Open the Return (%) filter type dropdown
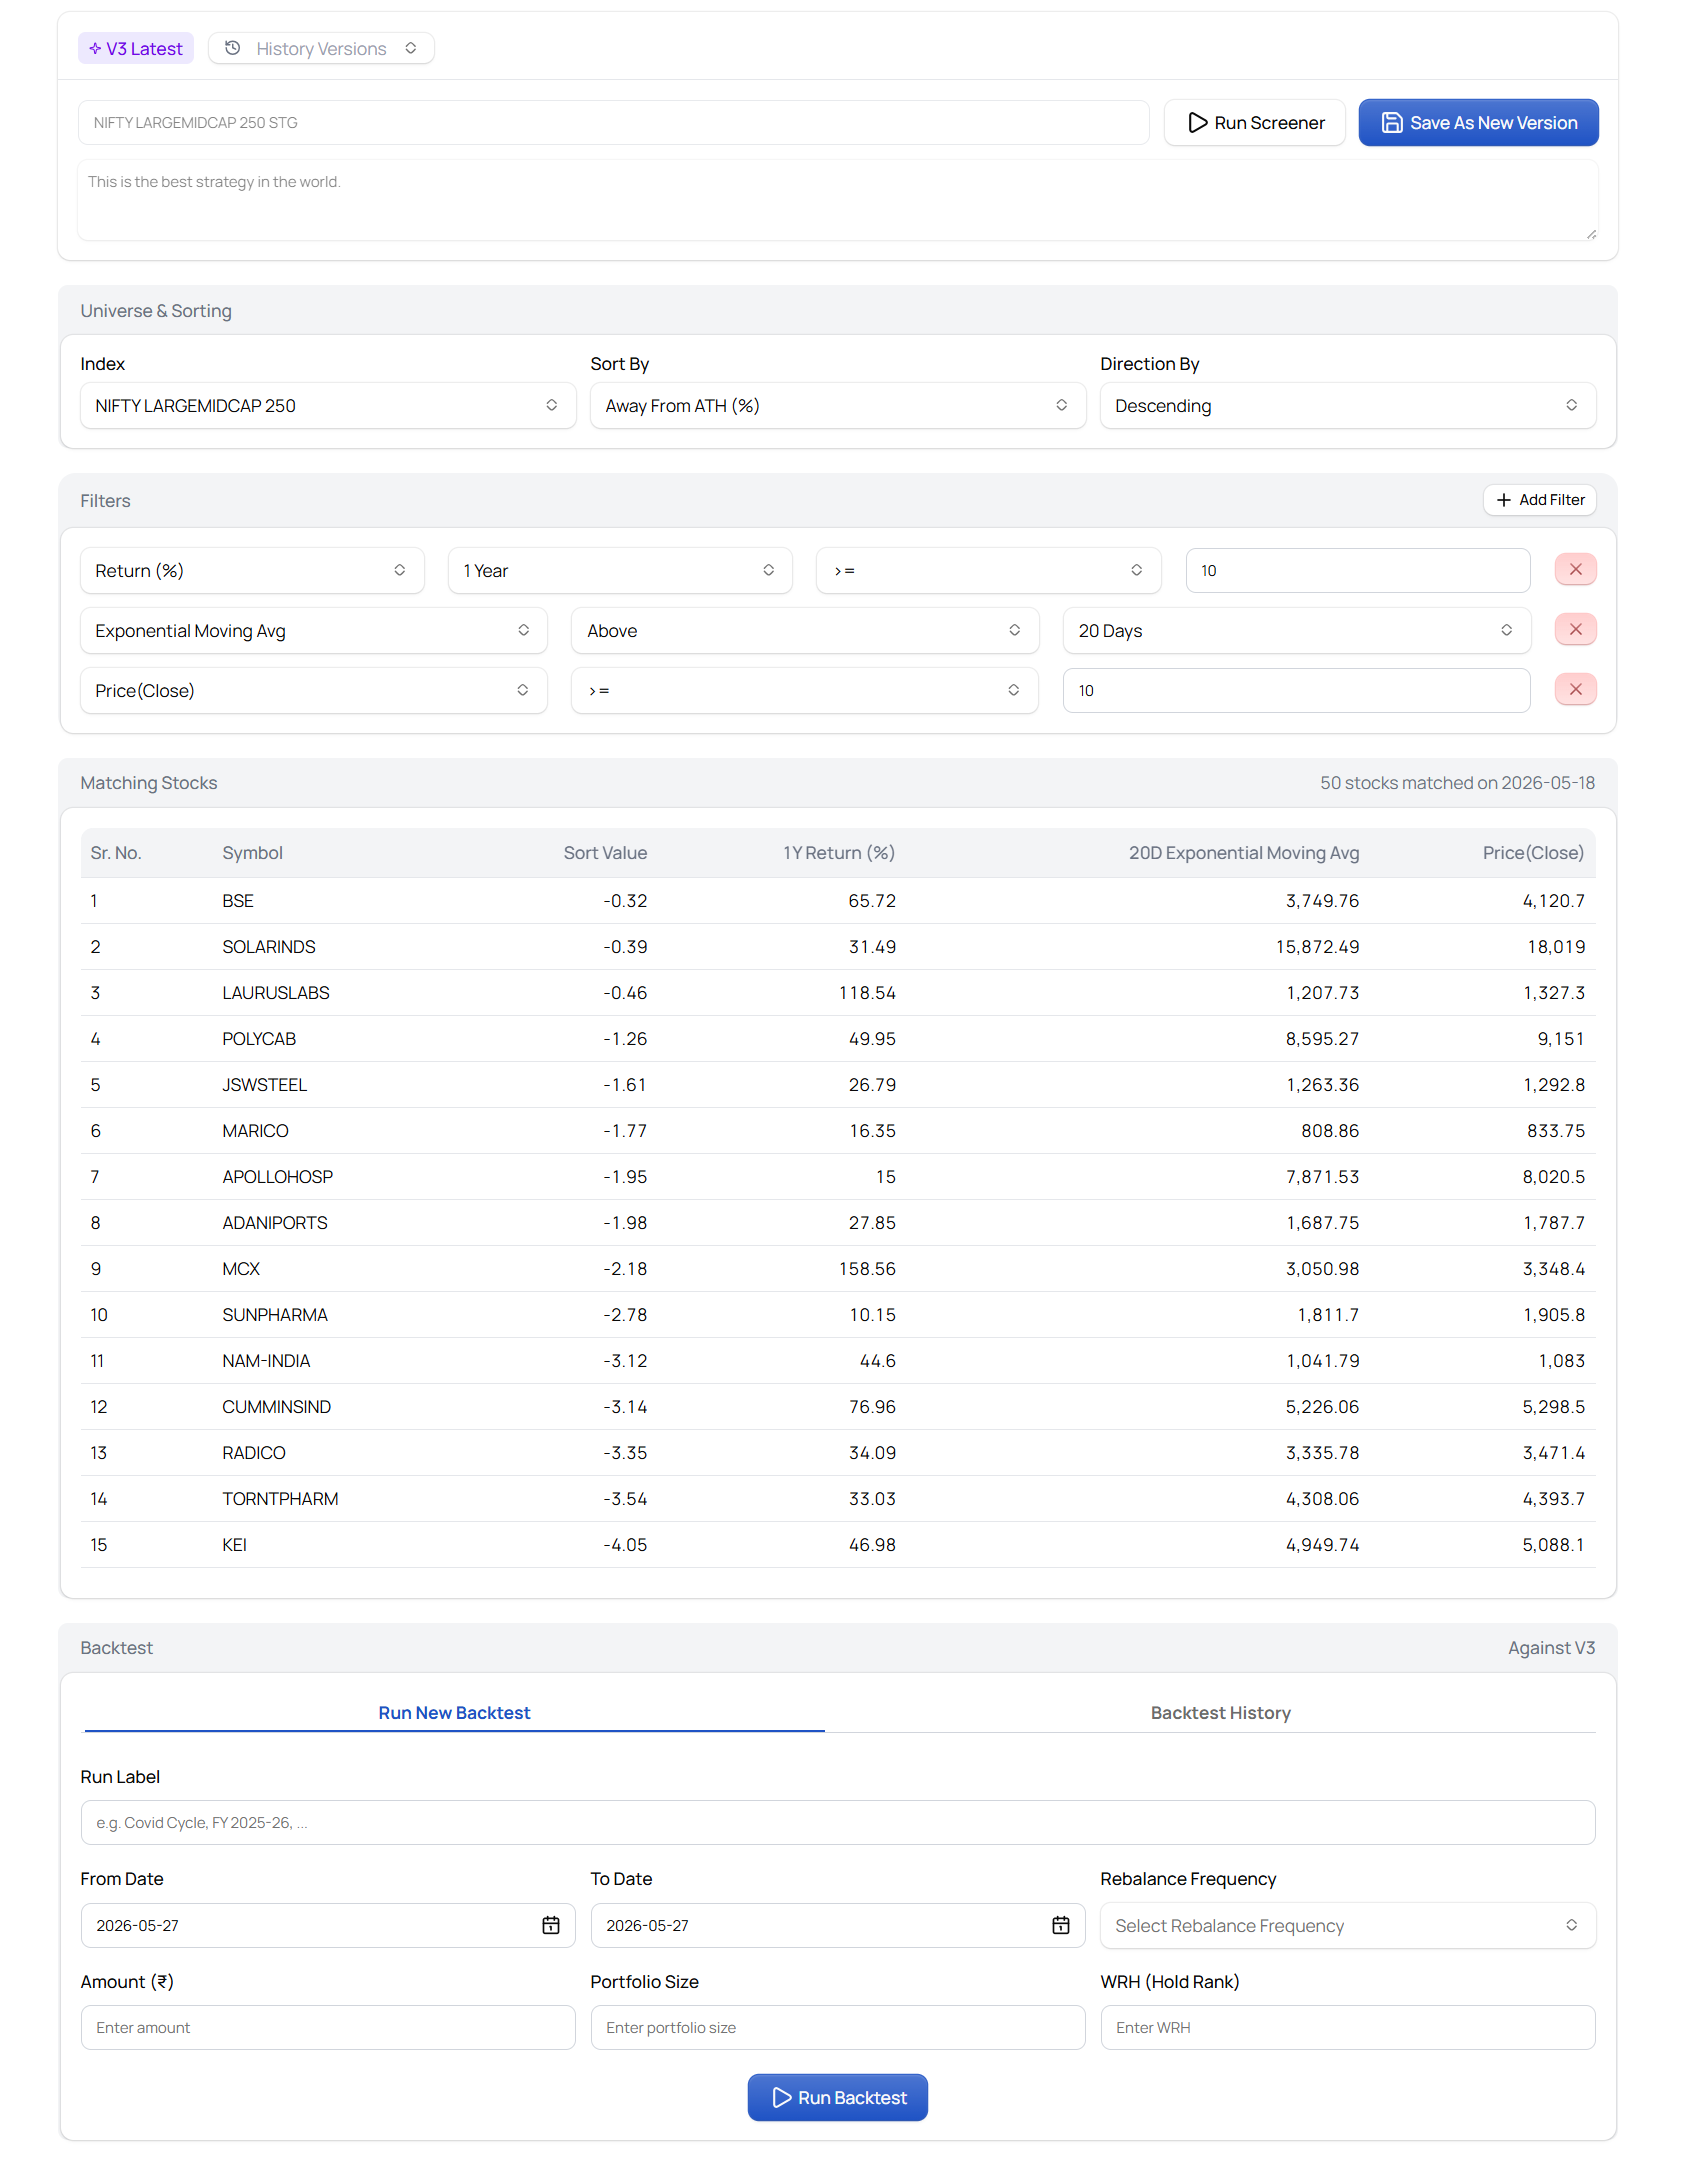 pyautogui.click(x=252, y=571)
